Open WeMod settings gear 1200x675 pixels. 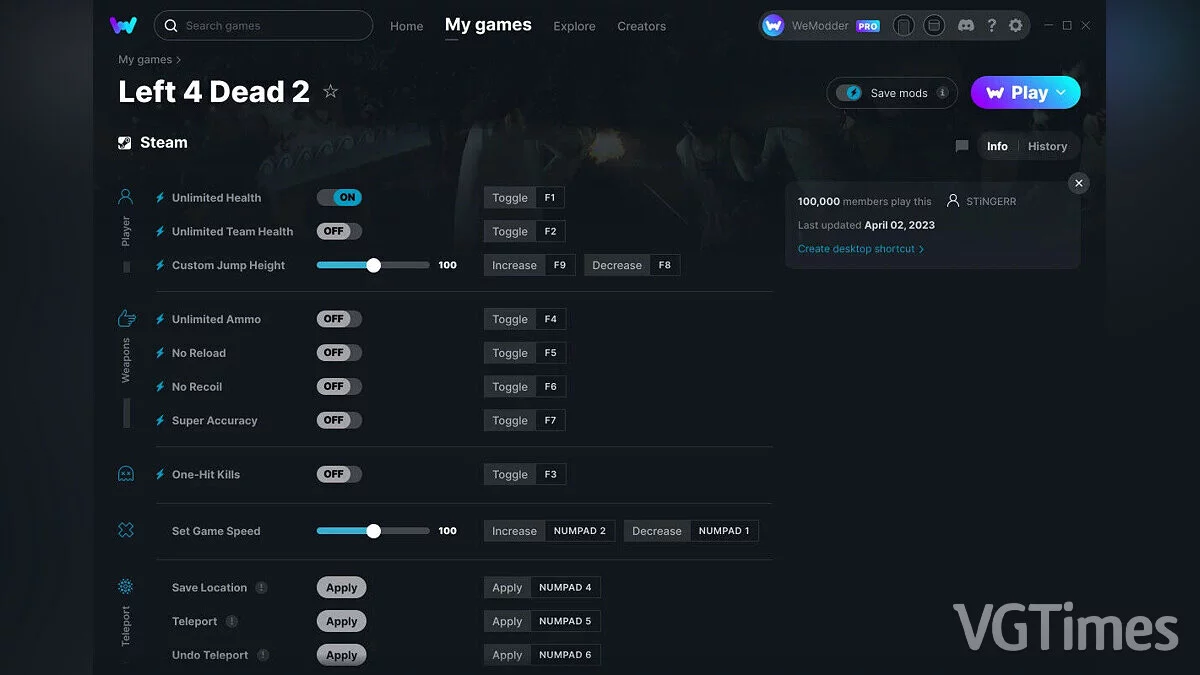[1018, 25]
